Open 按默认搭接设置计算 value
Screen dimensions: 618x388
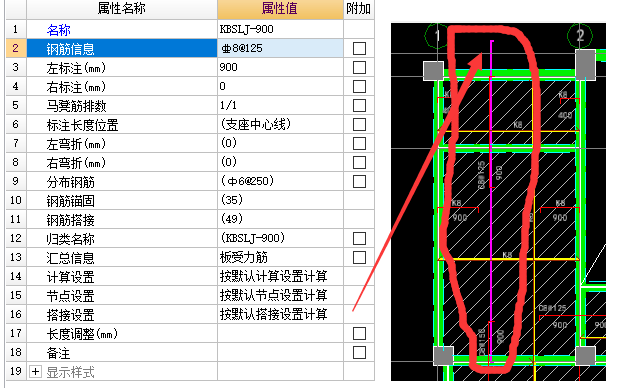[x=280, y=314]
